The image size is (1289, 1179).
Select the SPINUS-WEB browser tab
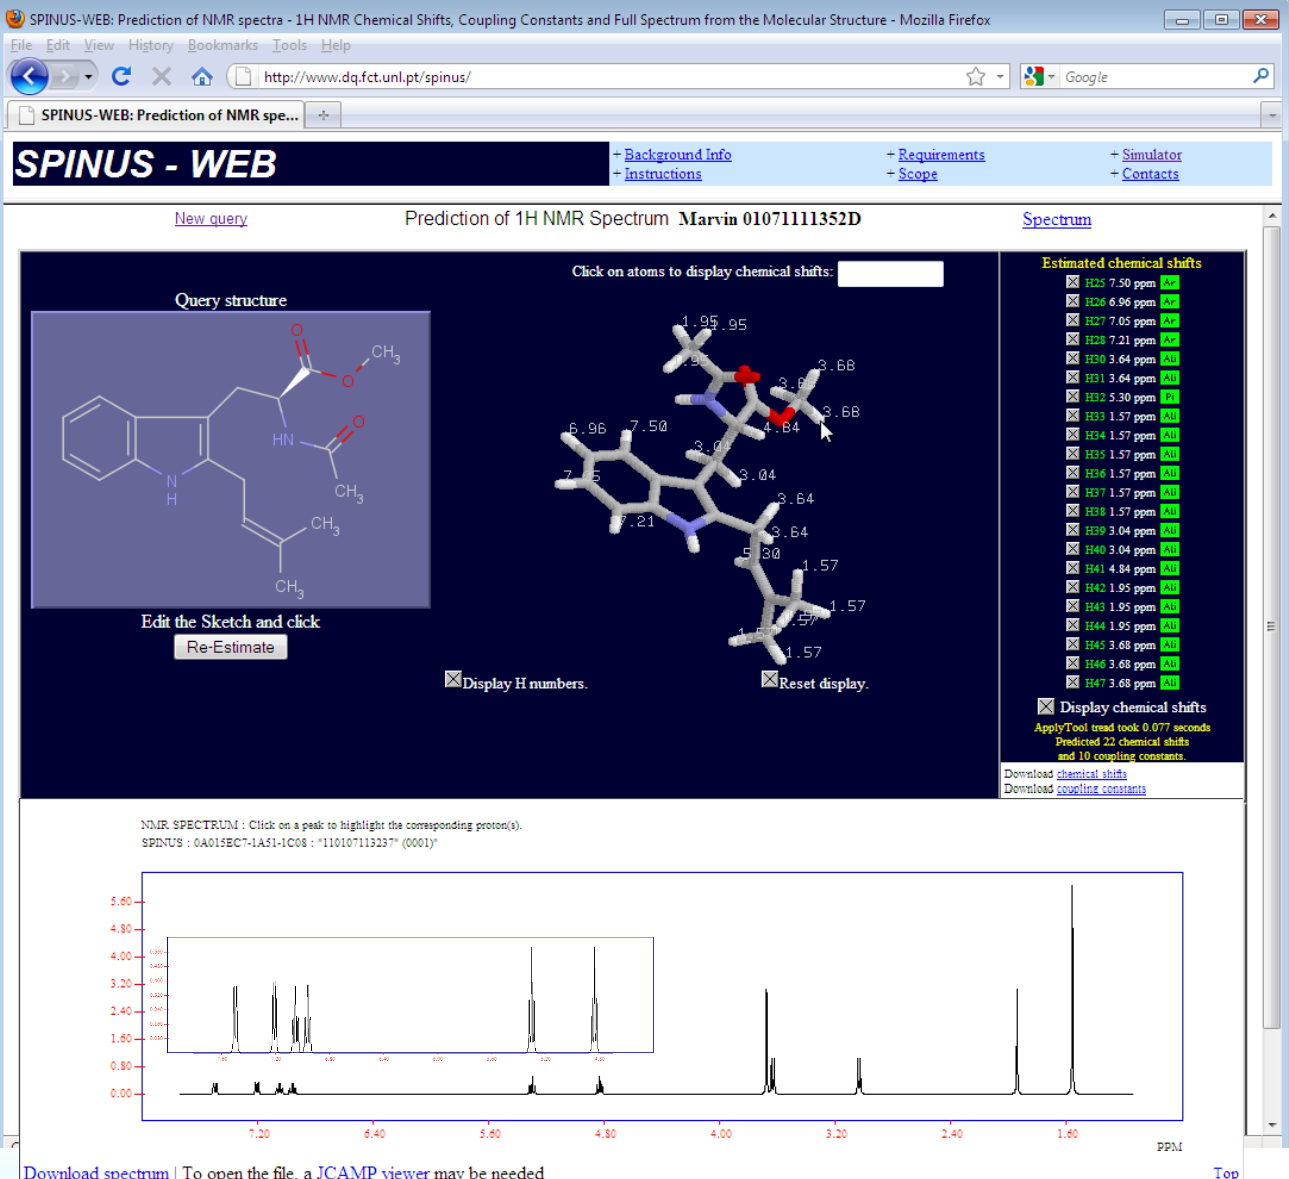pyautogui.click(x=157, y=115)
